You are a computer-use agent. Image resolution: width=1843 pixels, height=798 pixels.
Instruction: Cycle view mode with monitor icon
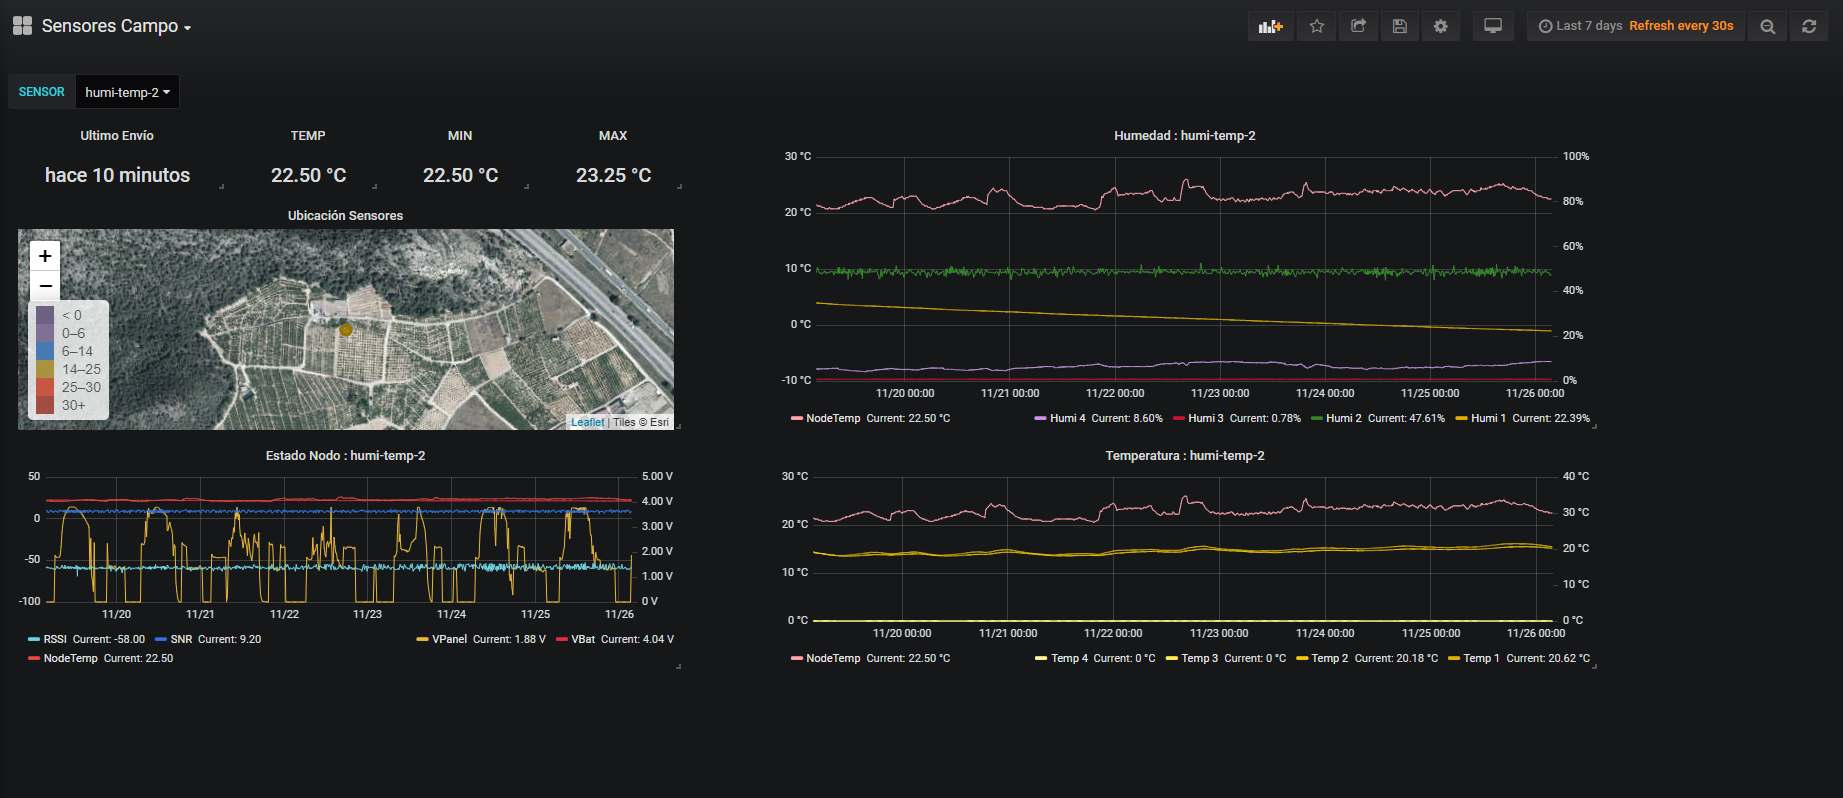click(x=1493, y=27)
